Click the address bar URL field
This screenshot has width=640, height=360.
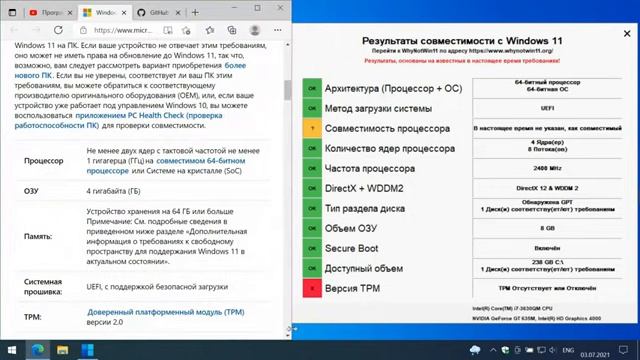coord(122,30)
